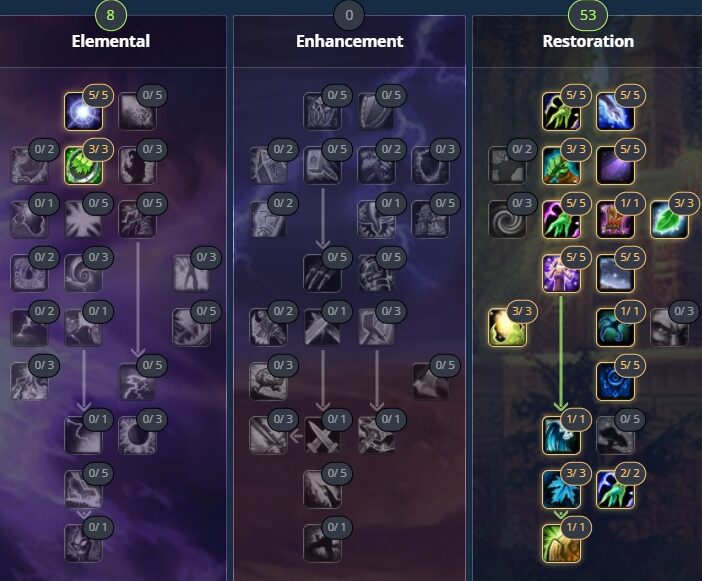
Task: Select the Focused Mind face talent icon
Action: pyautogui.click(x=670, y=328)
